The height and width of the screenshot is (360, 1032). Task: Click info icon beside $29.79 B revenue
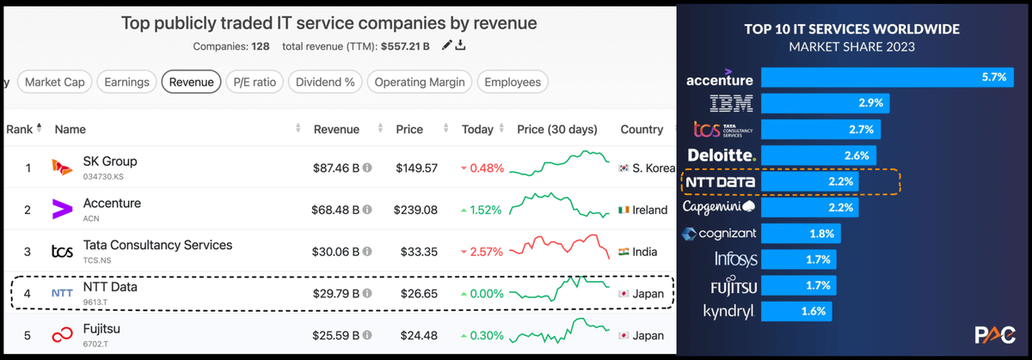(x=367, y=294)
